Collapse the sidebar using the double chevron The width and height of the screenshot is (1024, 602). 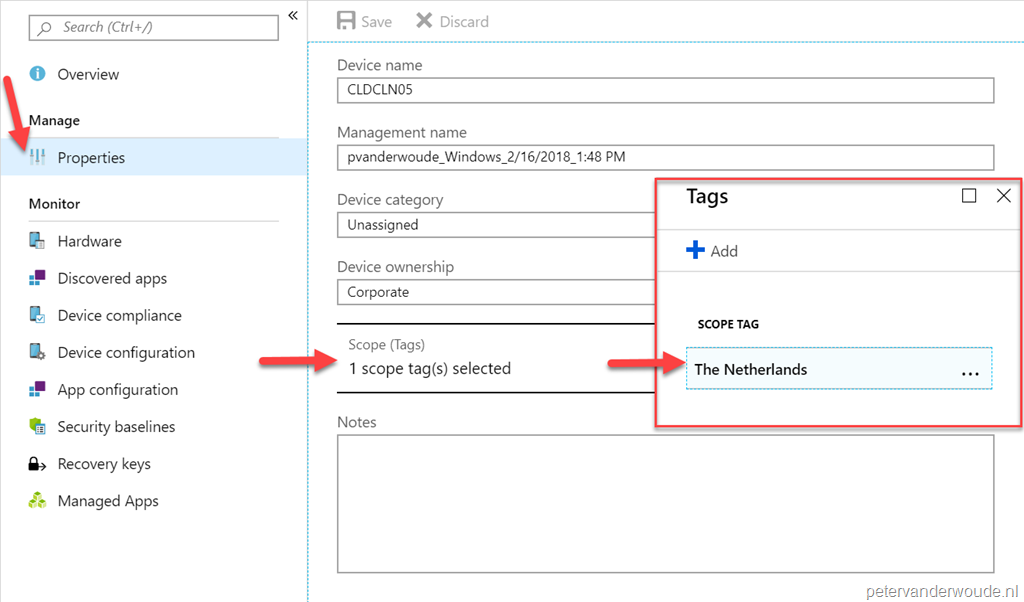point(291,16)
